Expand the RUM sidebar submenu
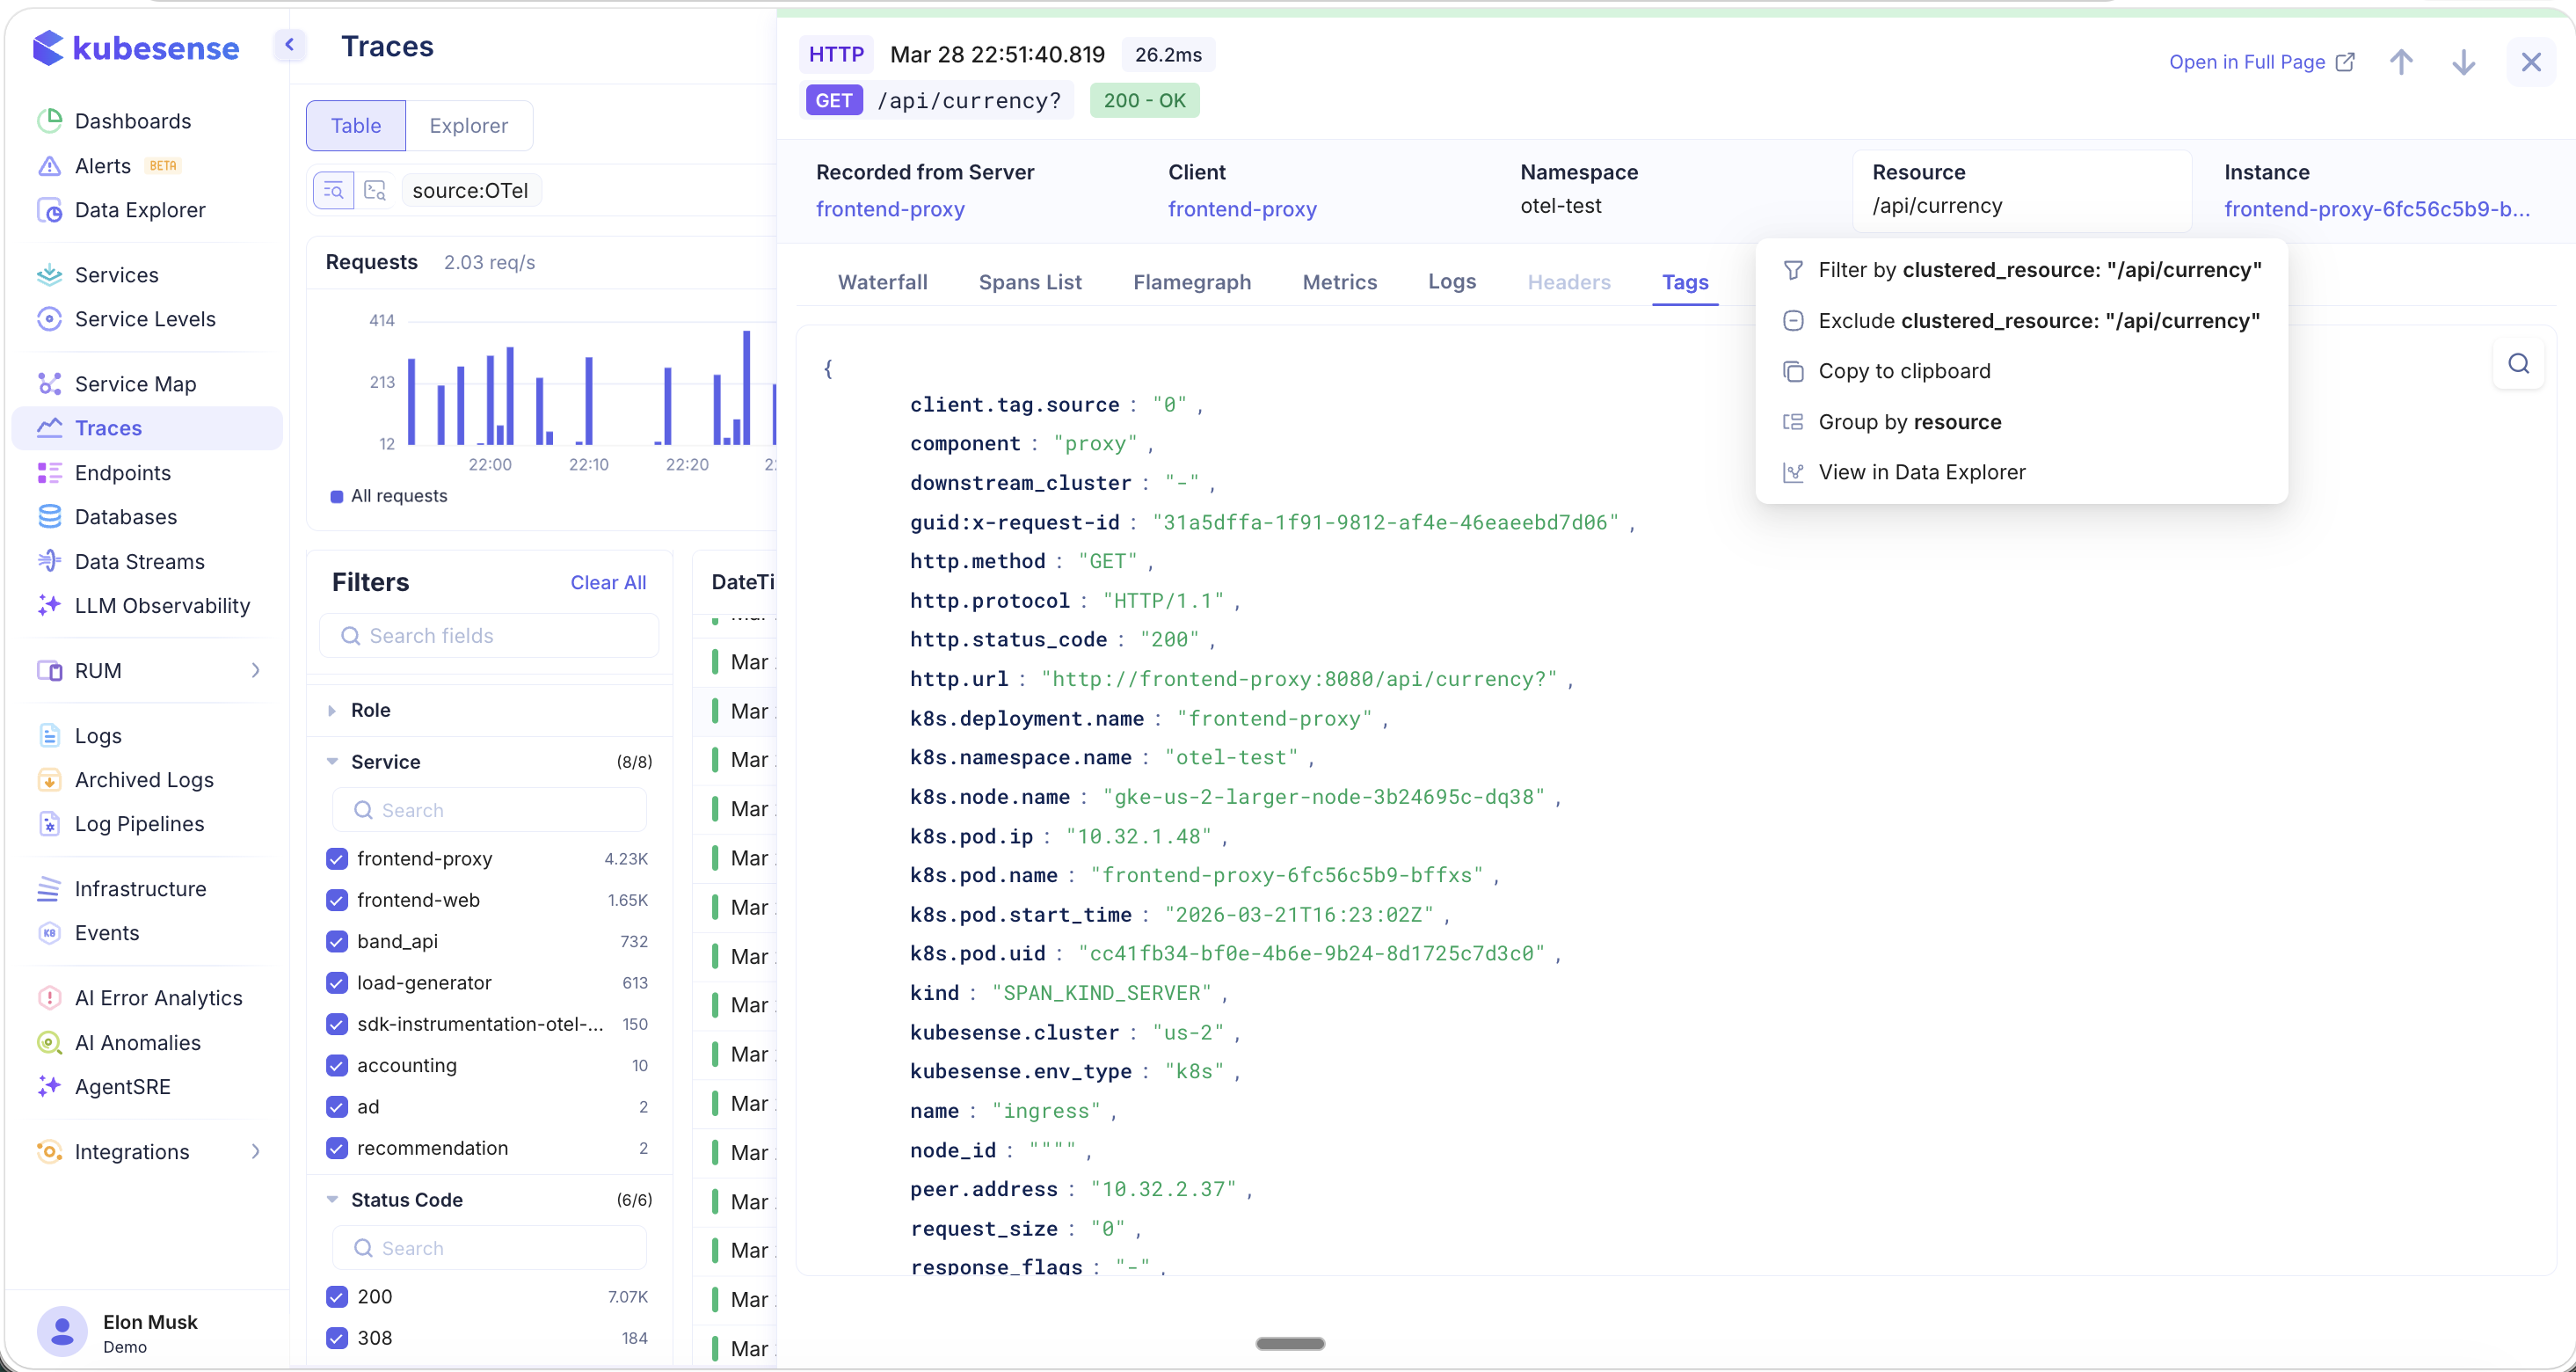 point(255,670)
